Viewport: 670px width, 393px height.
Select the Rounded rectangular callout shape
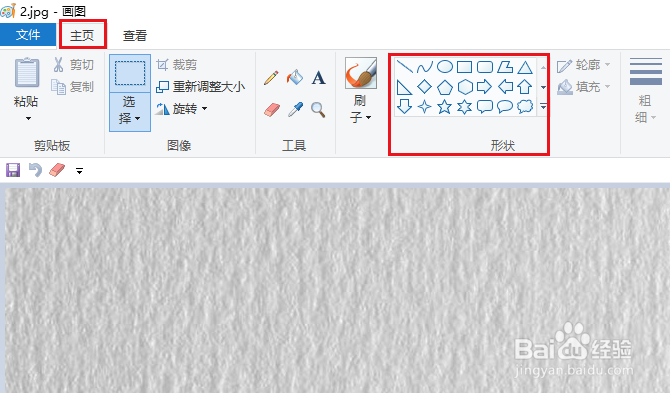pos(485,106)
